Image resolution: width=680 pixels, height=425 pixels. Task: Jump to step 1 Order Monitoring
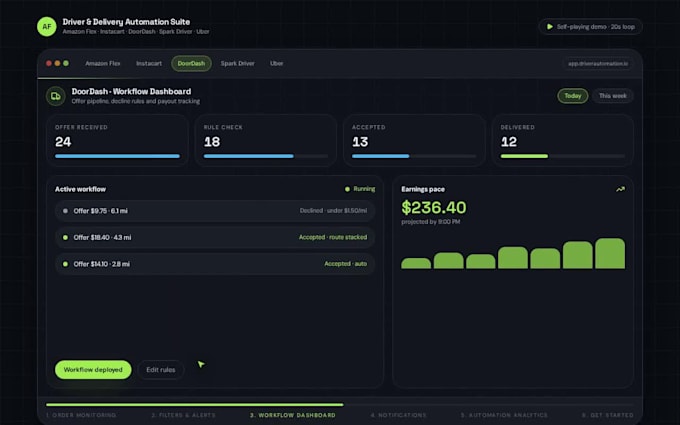(x=81, y=415)
